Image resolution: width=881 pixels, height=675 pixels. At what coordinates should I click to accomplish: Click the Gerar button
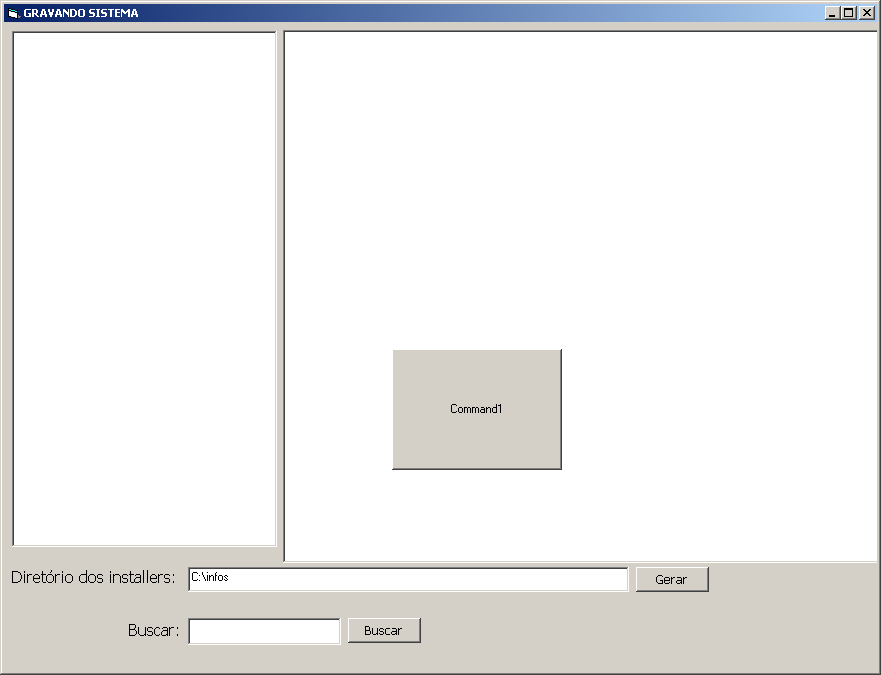tap(671, 580)
